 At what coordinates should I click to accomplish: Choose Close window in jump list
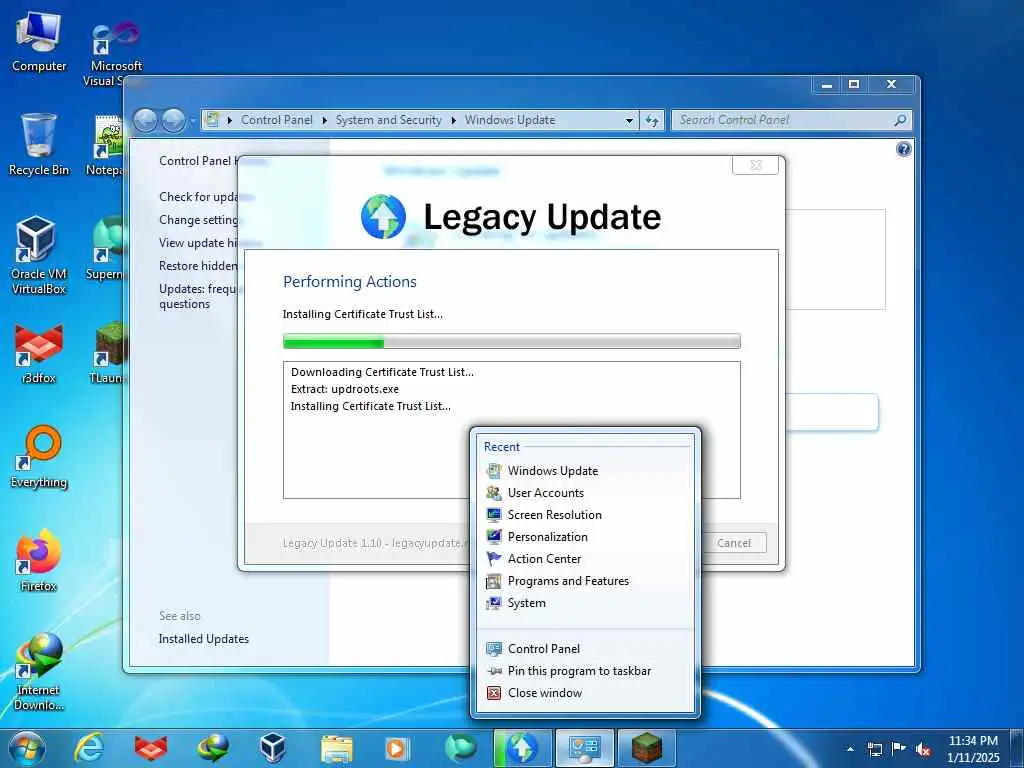click(585, 694)
